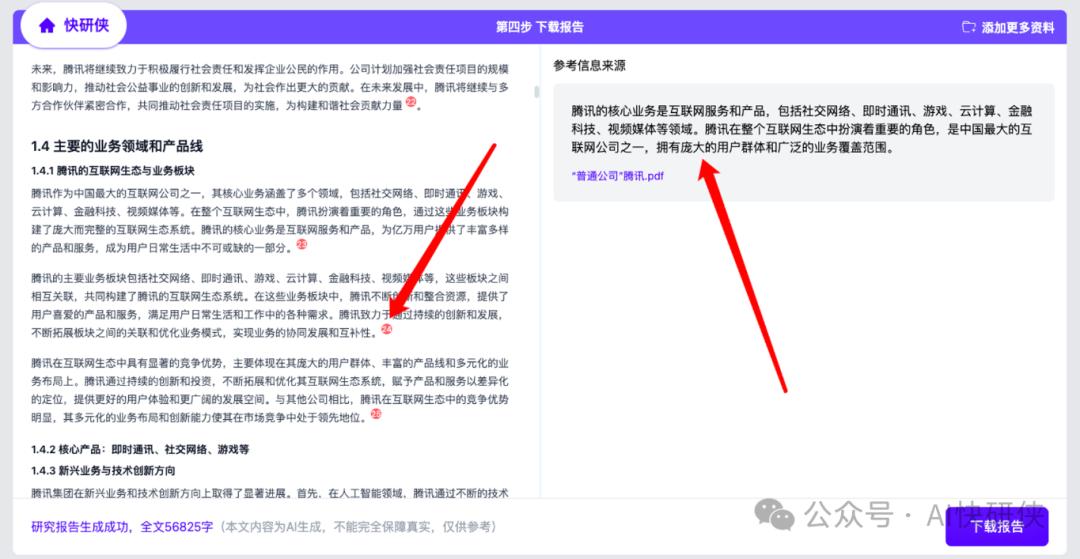Viewport: 1080px width, 559px height.
Task: Click paragraph starting 腾讯的主要业务板块包括社交网络
Action: (x=270, y=306)
